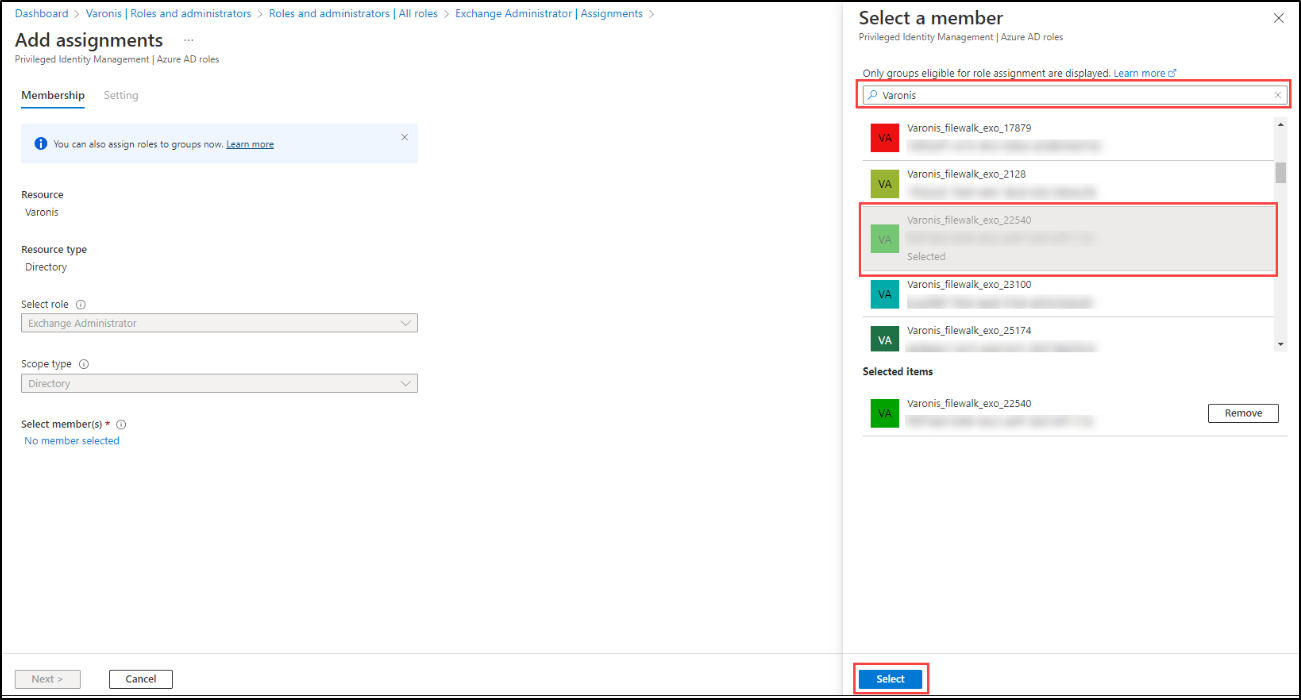
Task: Click the info icon beside Select member(s)
Action: click(x=119, y=423)
